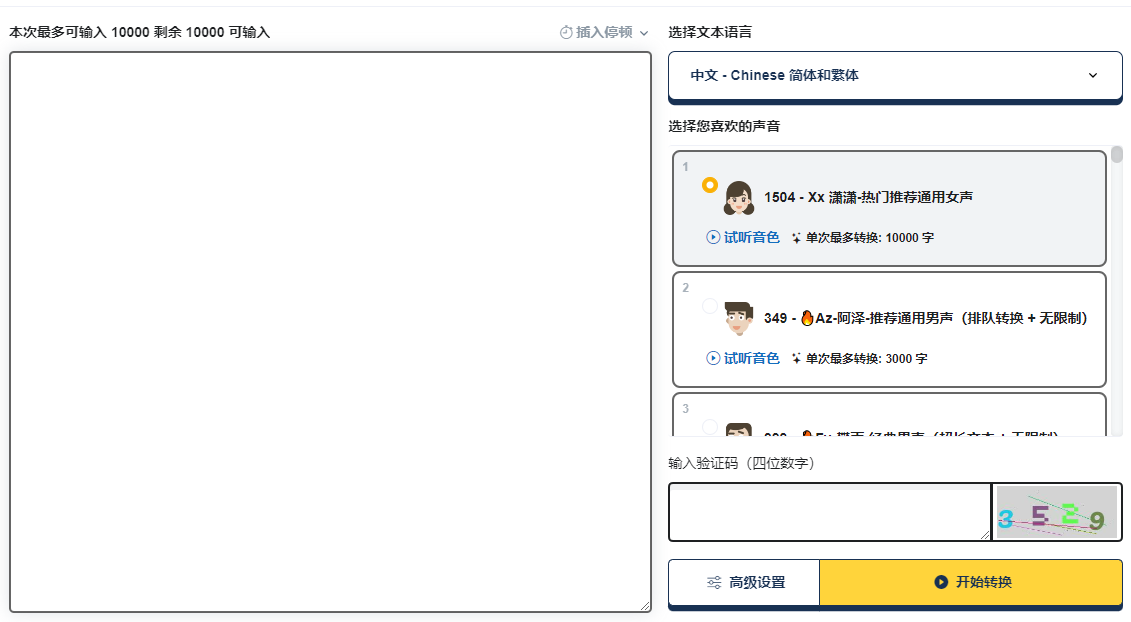1131x622 pixels.
Task: Click the voice list vertical scrollbar
Action: click(1117, 290)
